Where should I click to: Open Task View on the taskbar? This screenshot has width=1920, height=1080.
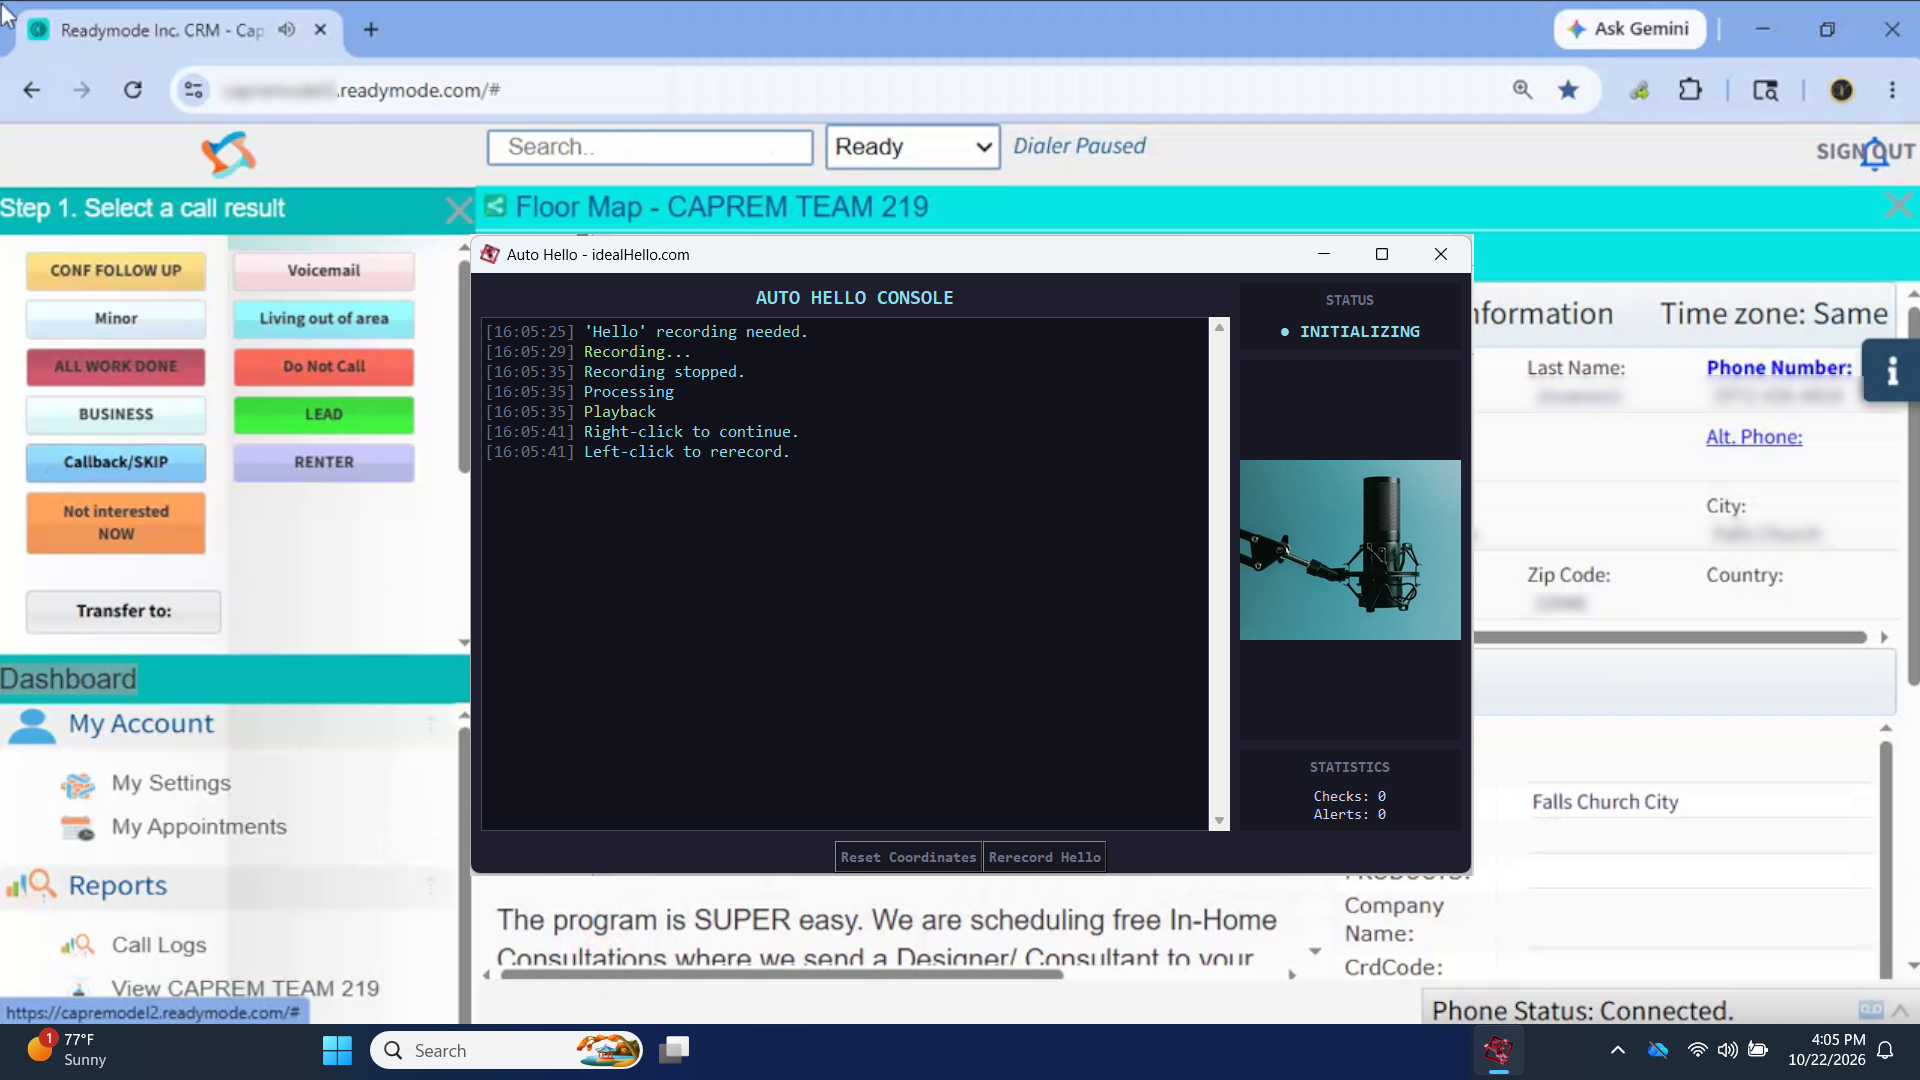674,1050
